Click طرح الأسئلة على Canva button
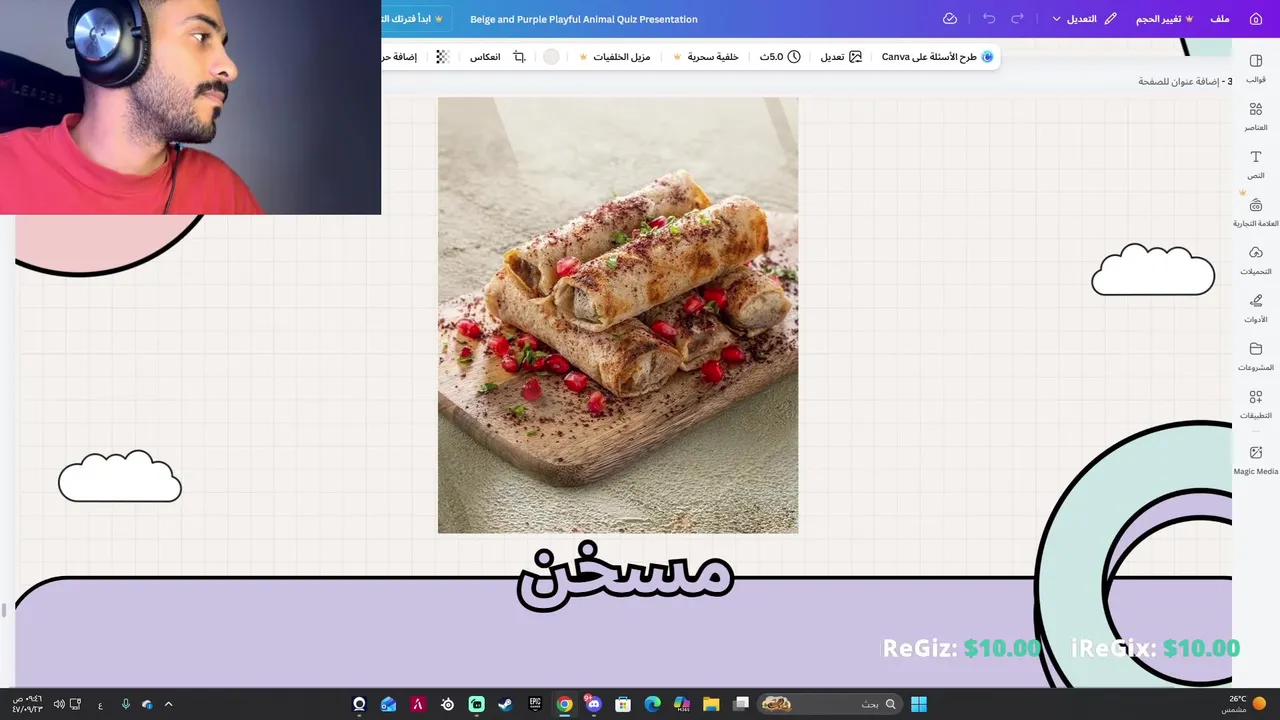This screenshot has height=720, width=1280. 937,57
